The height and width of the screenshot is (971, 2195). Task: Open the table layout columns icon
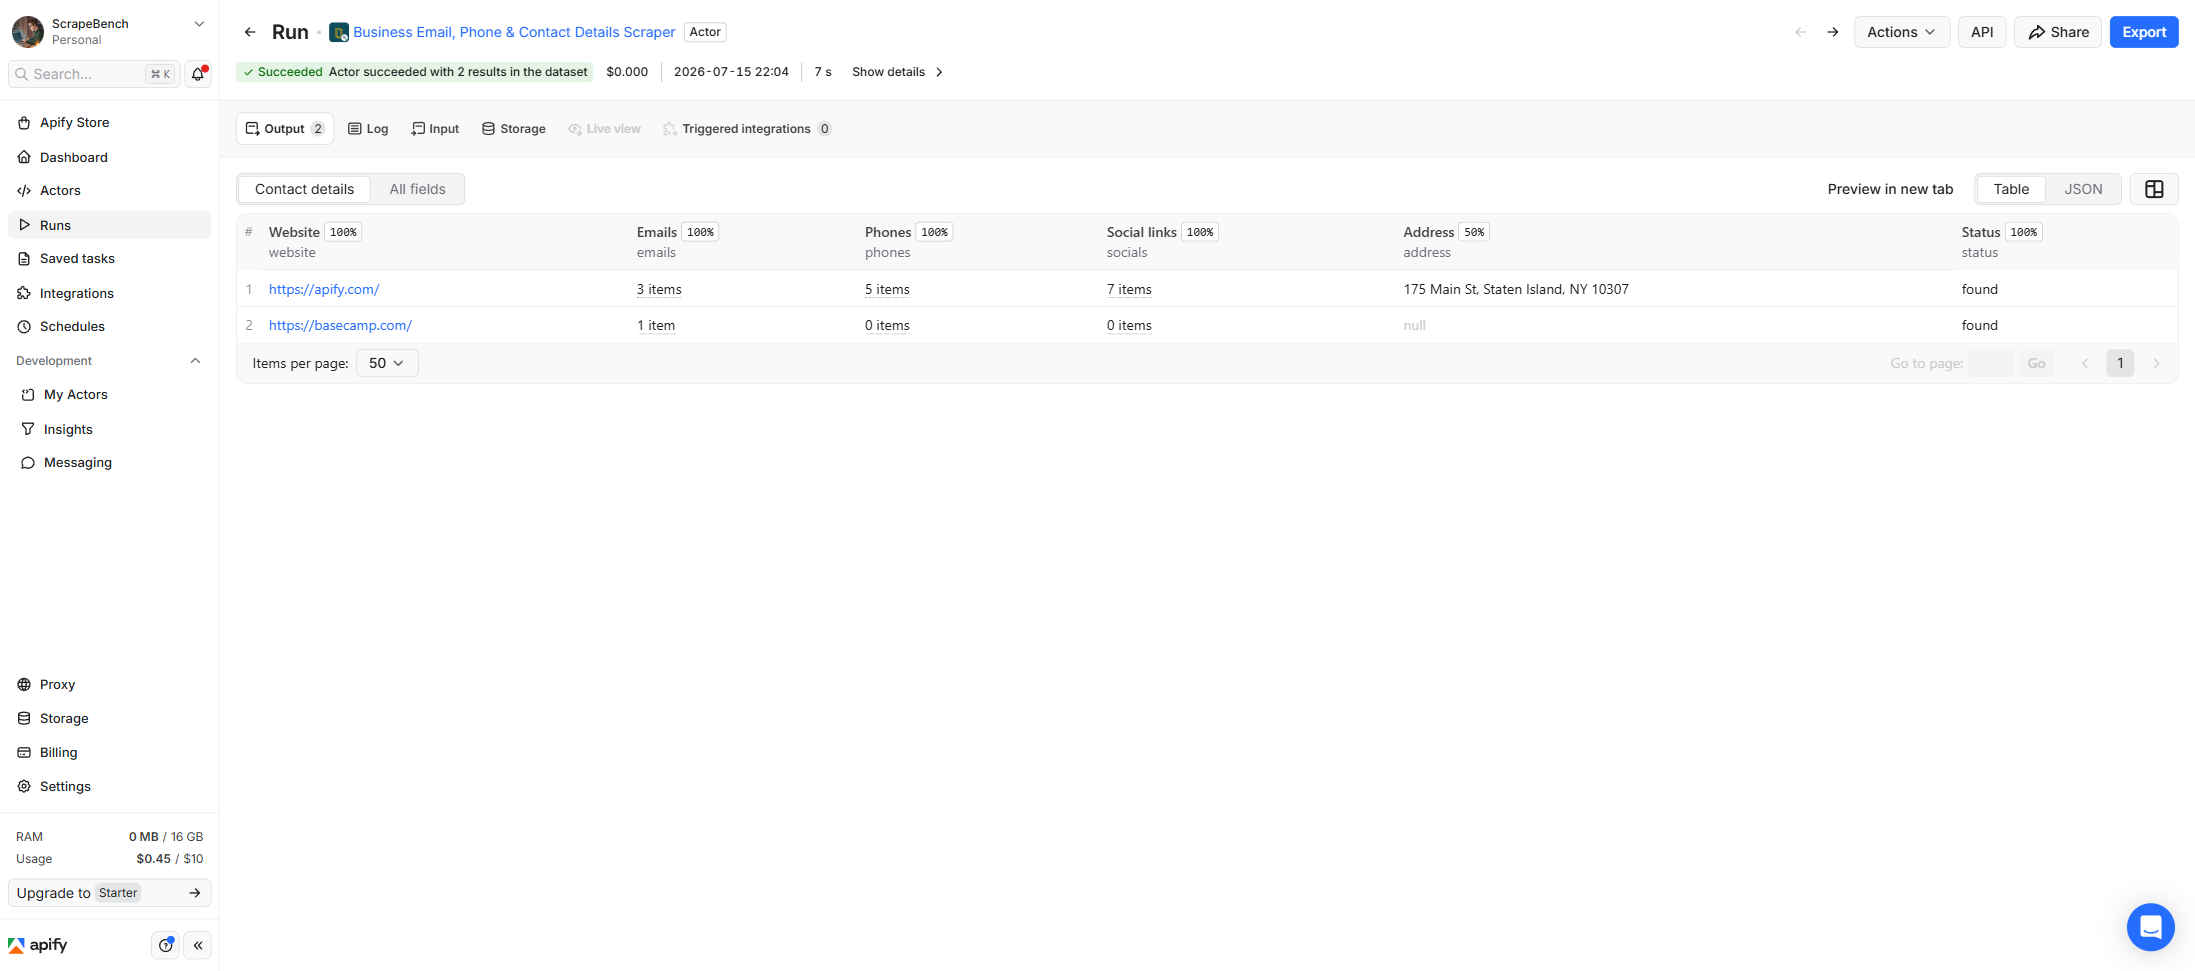tap(2154, 189)
